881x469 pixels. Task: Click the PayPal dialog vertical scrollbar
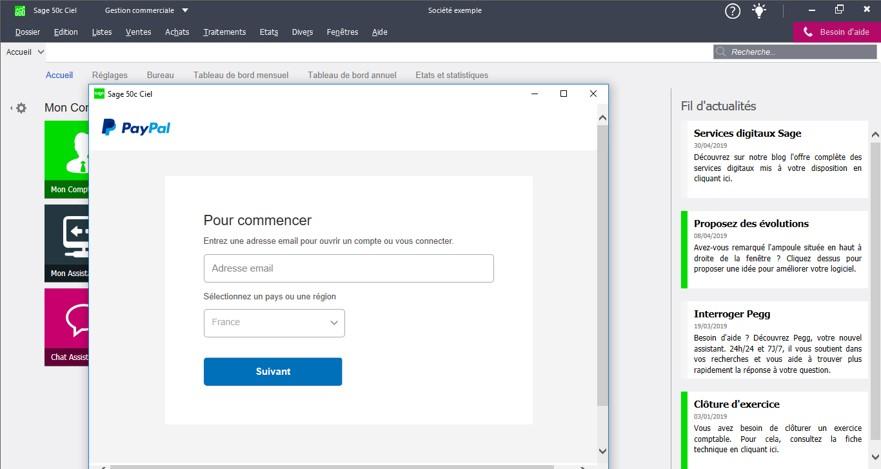point(602,265)
